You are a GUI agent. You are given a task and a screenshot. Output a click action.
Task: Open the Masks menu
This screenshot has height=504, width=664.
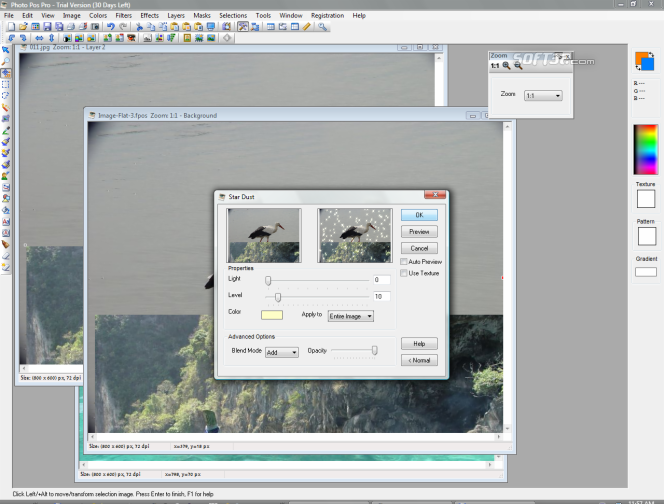point(202,15)
